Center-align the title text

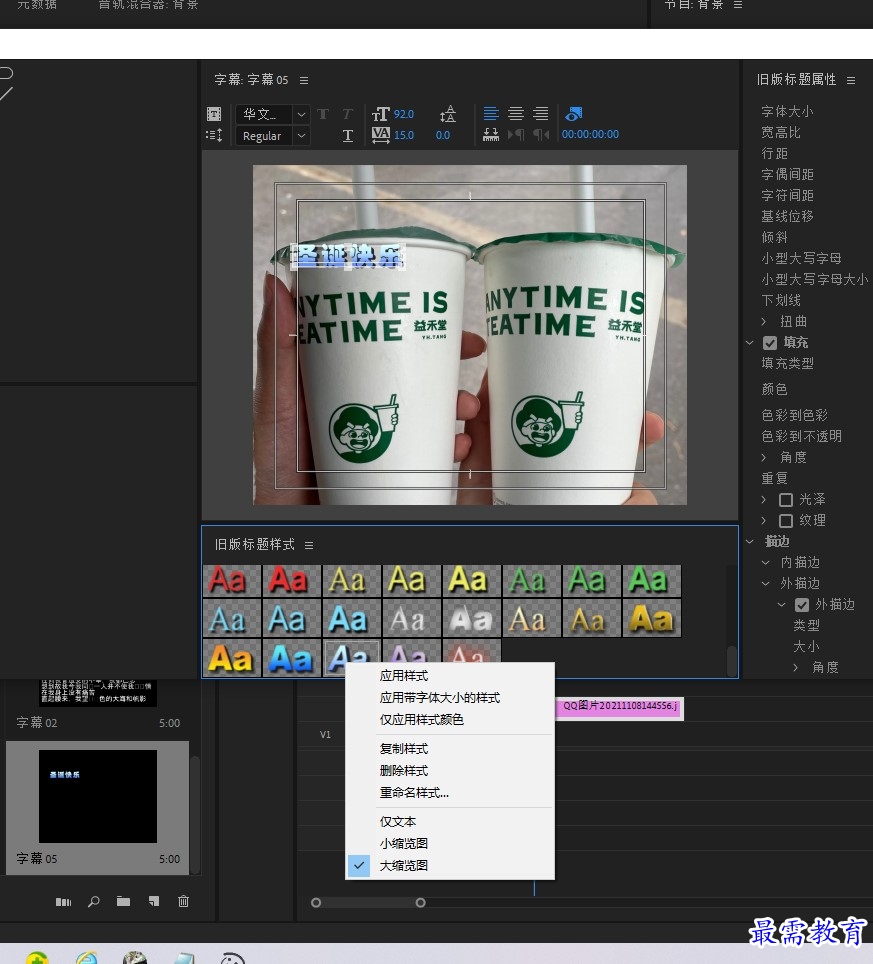[516, 114]
